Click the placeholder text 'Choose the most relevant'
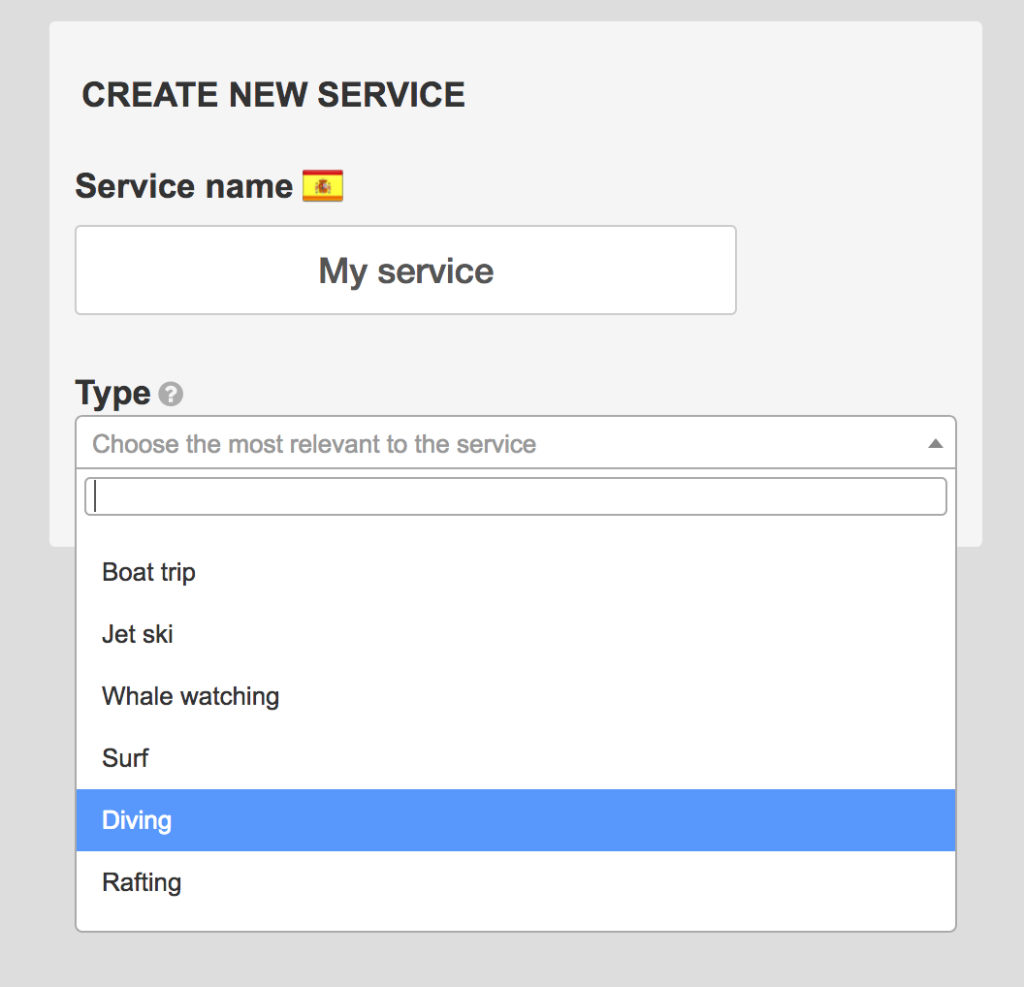1024x987 pixels. (313, 443)
